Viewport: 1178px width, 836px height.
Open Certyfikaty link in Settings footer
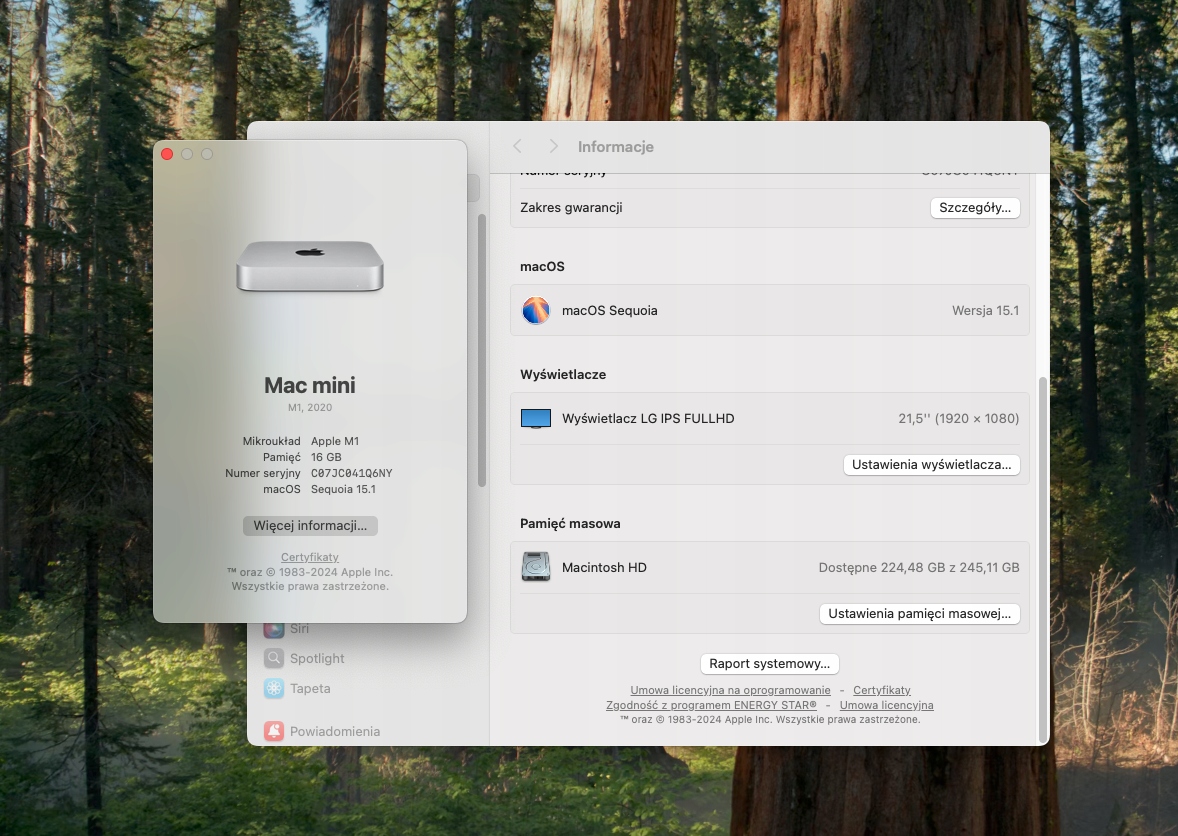881,690
